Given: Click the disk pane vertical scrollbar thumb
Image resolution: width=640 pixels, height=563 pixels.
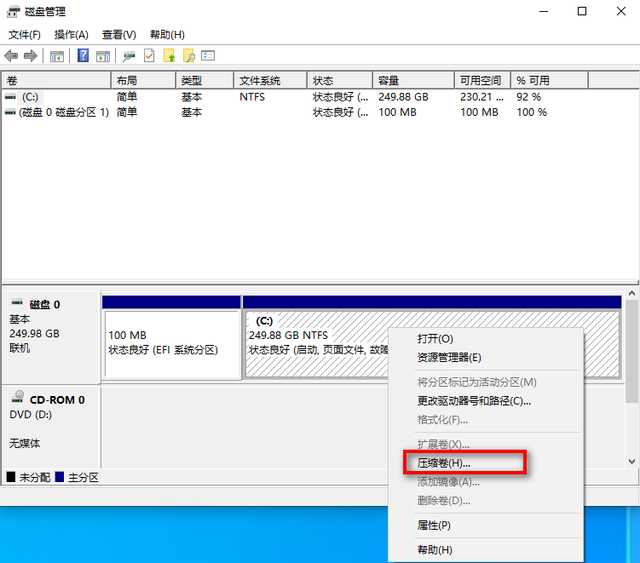Looking at the screenshot, I should [632, 351].
